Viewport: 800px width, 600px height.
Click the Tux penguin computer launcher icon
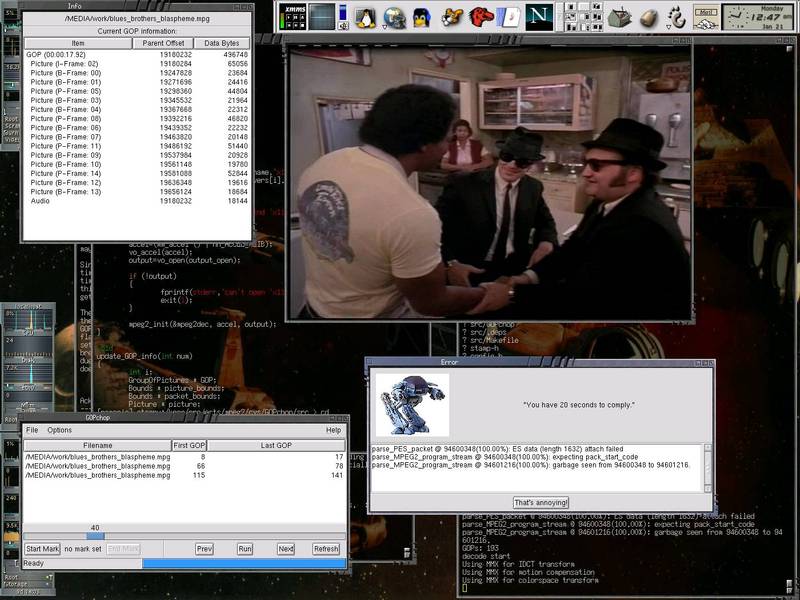tap(365, 18)
